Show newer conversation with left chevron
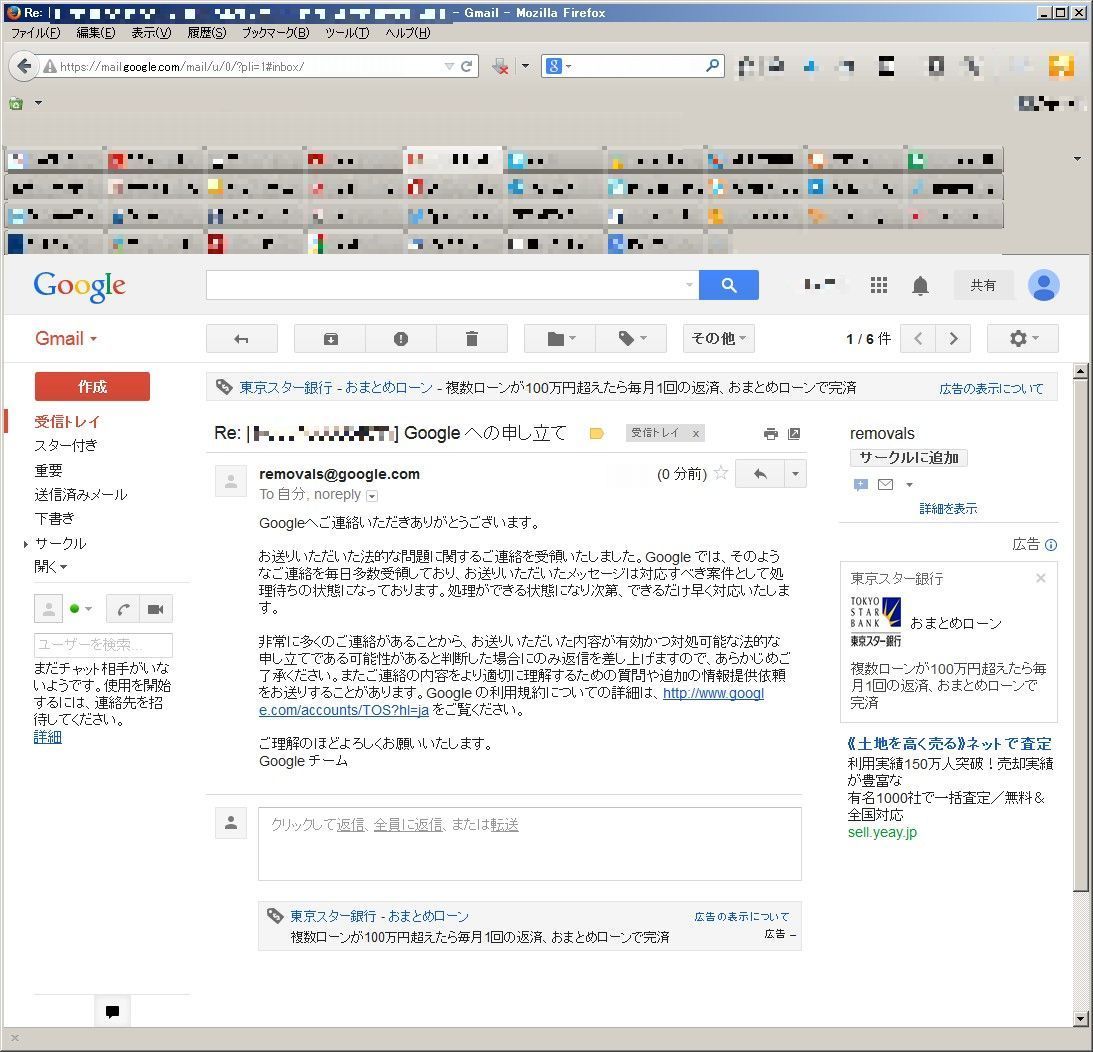Image resolution: width=1093 pixels, height=1052 pixels. [x=918, y=339]
